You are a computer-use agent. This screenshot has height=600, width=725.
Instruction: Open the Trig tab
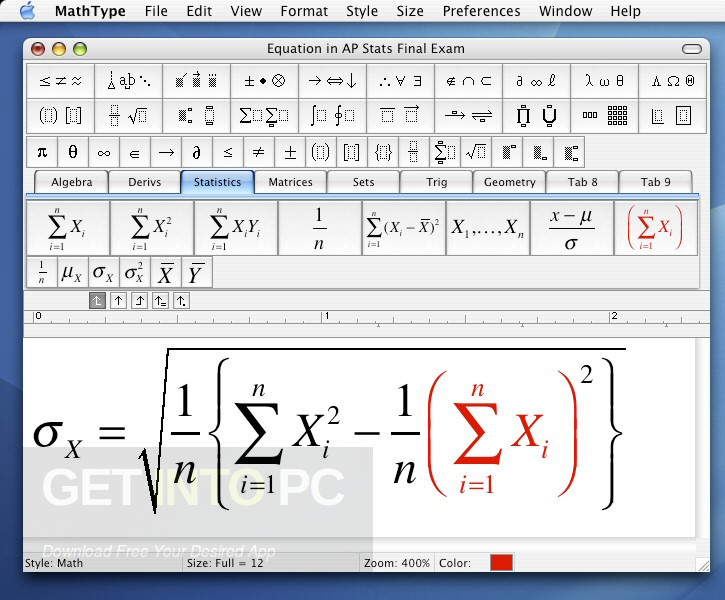(x=436, y=182)
